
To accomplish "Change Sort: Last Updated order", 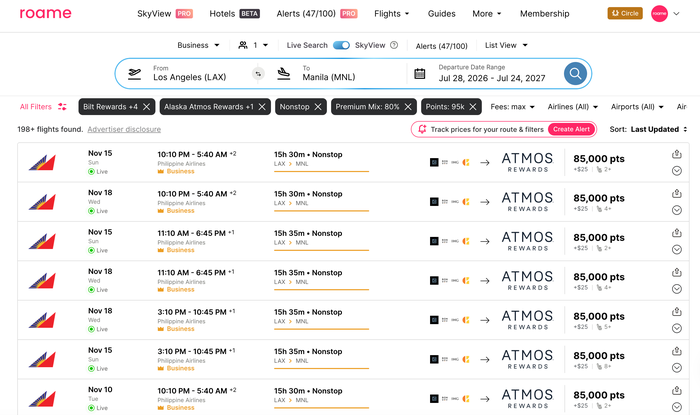I will coord(649,129).
